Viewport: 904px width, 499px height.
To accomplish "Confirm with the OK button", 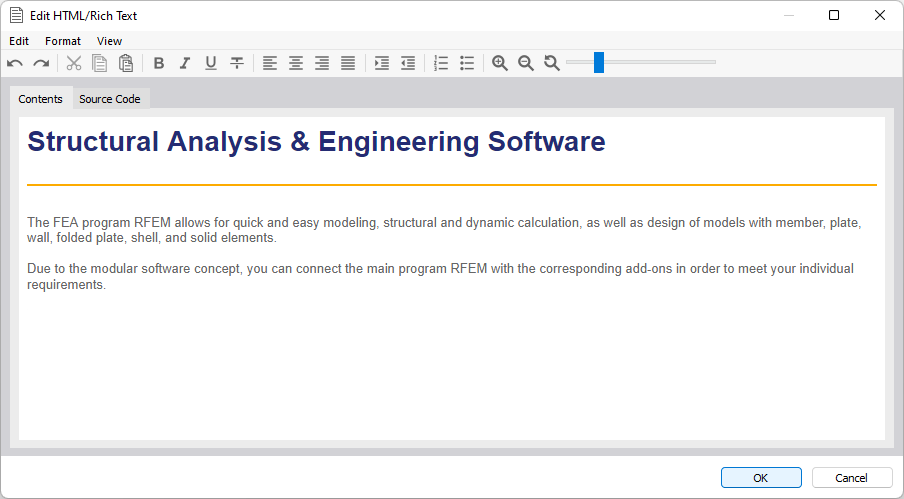I will coord(761,478).
